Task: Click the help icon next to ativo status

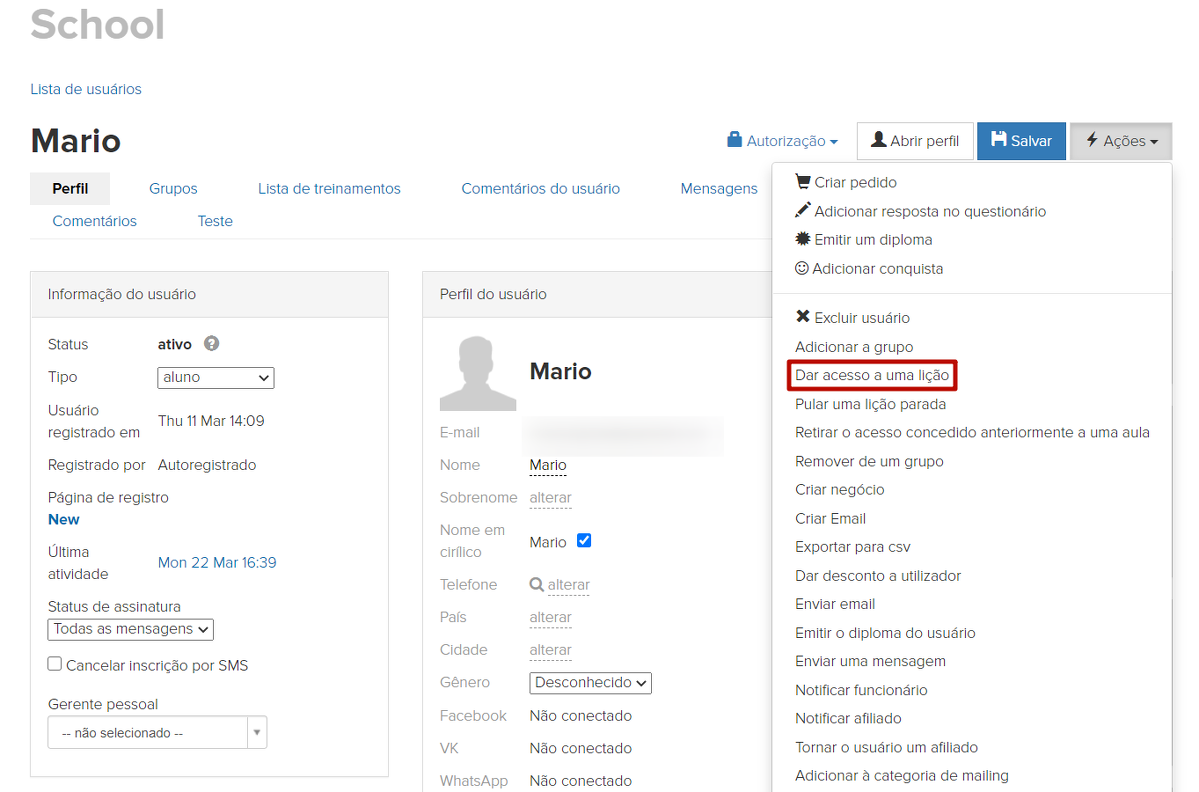Action: point(211,343)
